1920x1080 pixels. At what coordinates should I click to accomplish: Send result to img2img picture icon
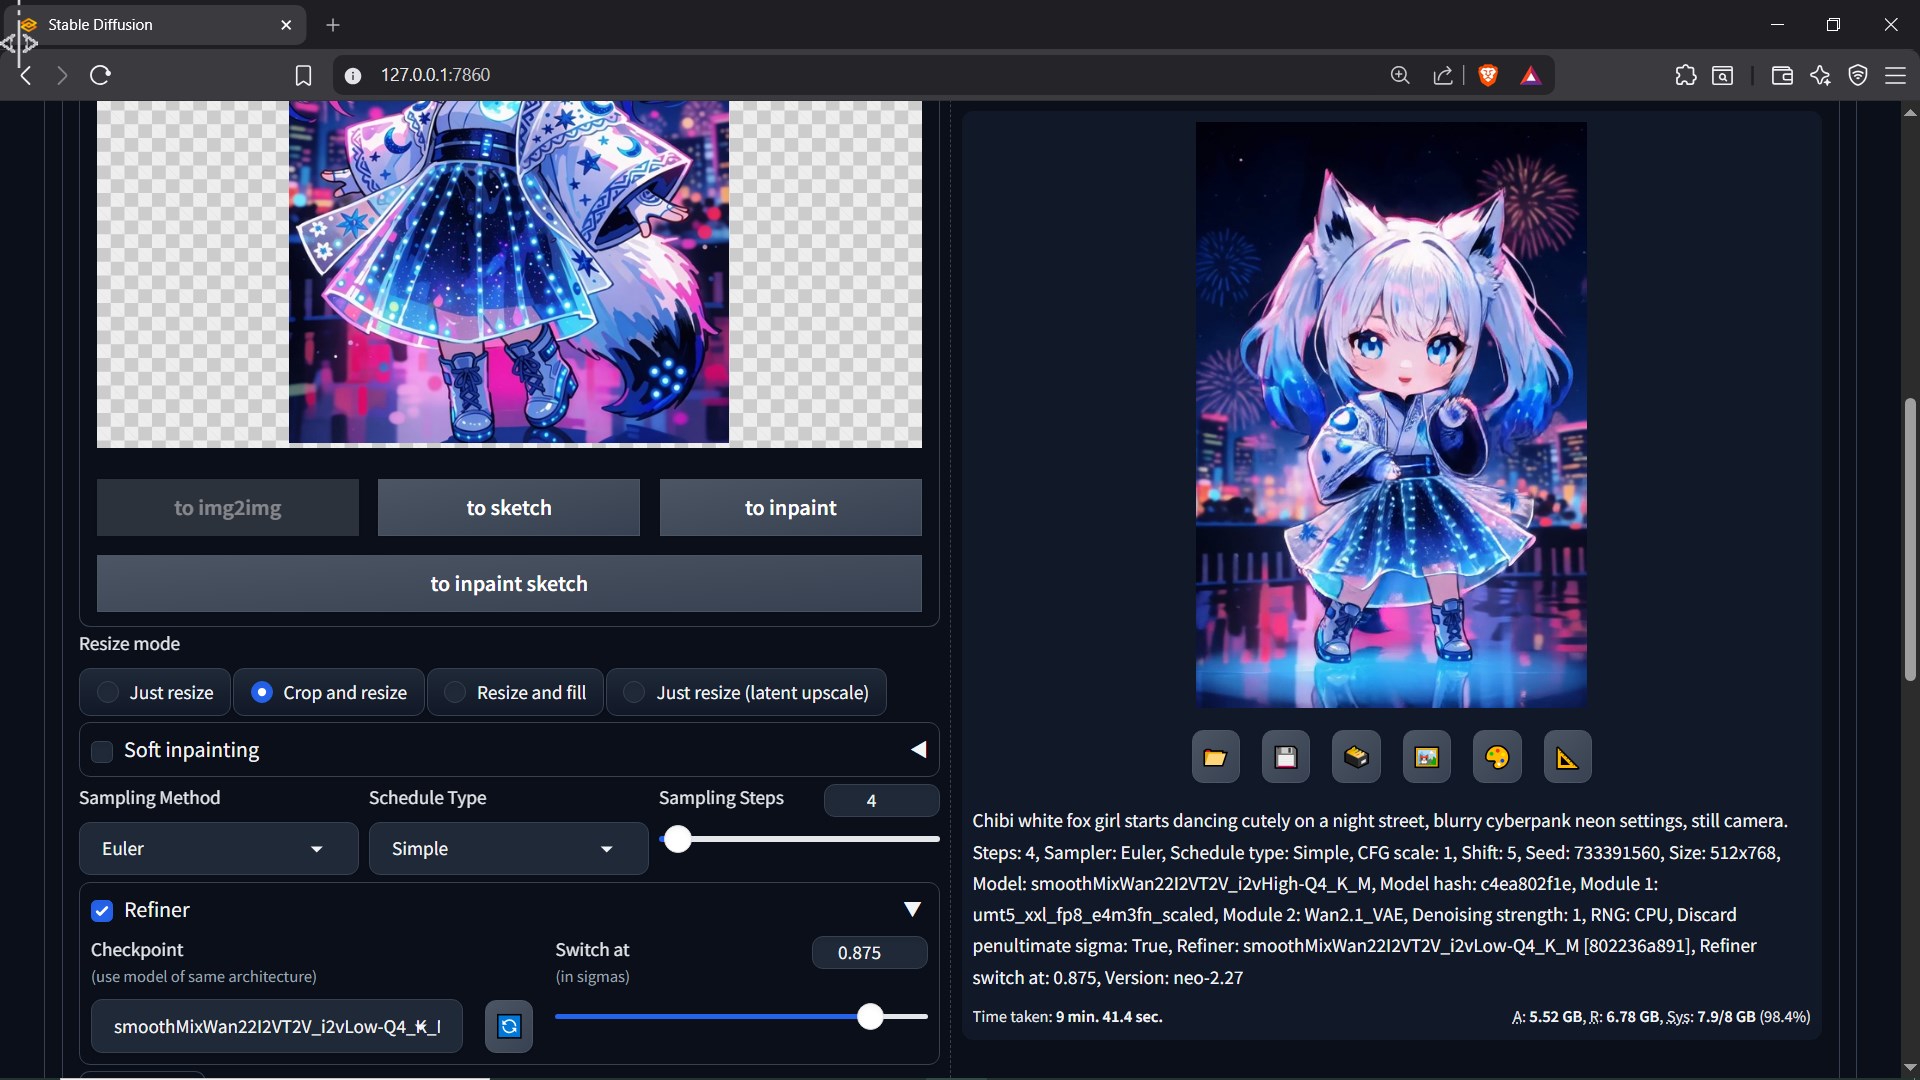[1427, 757]
